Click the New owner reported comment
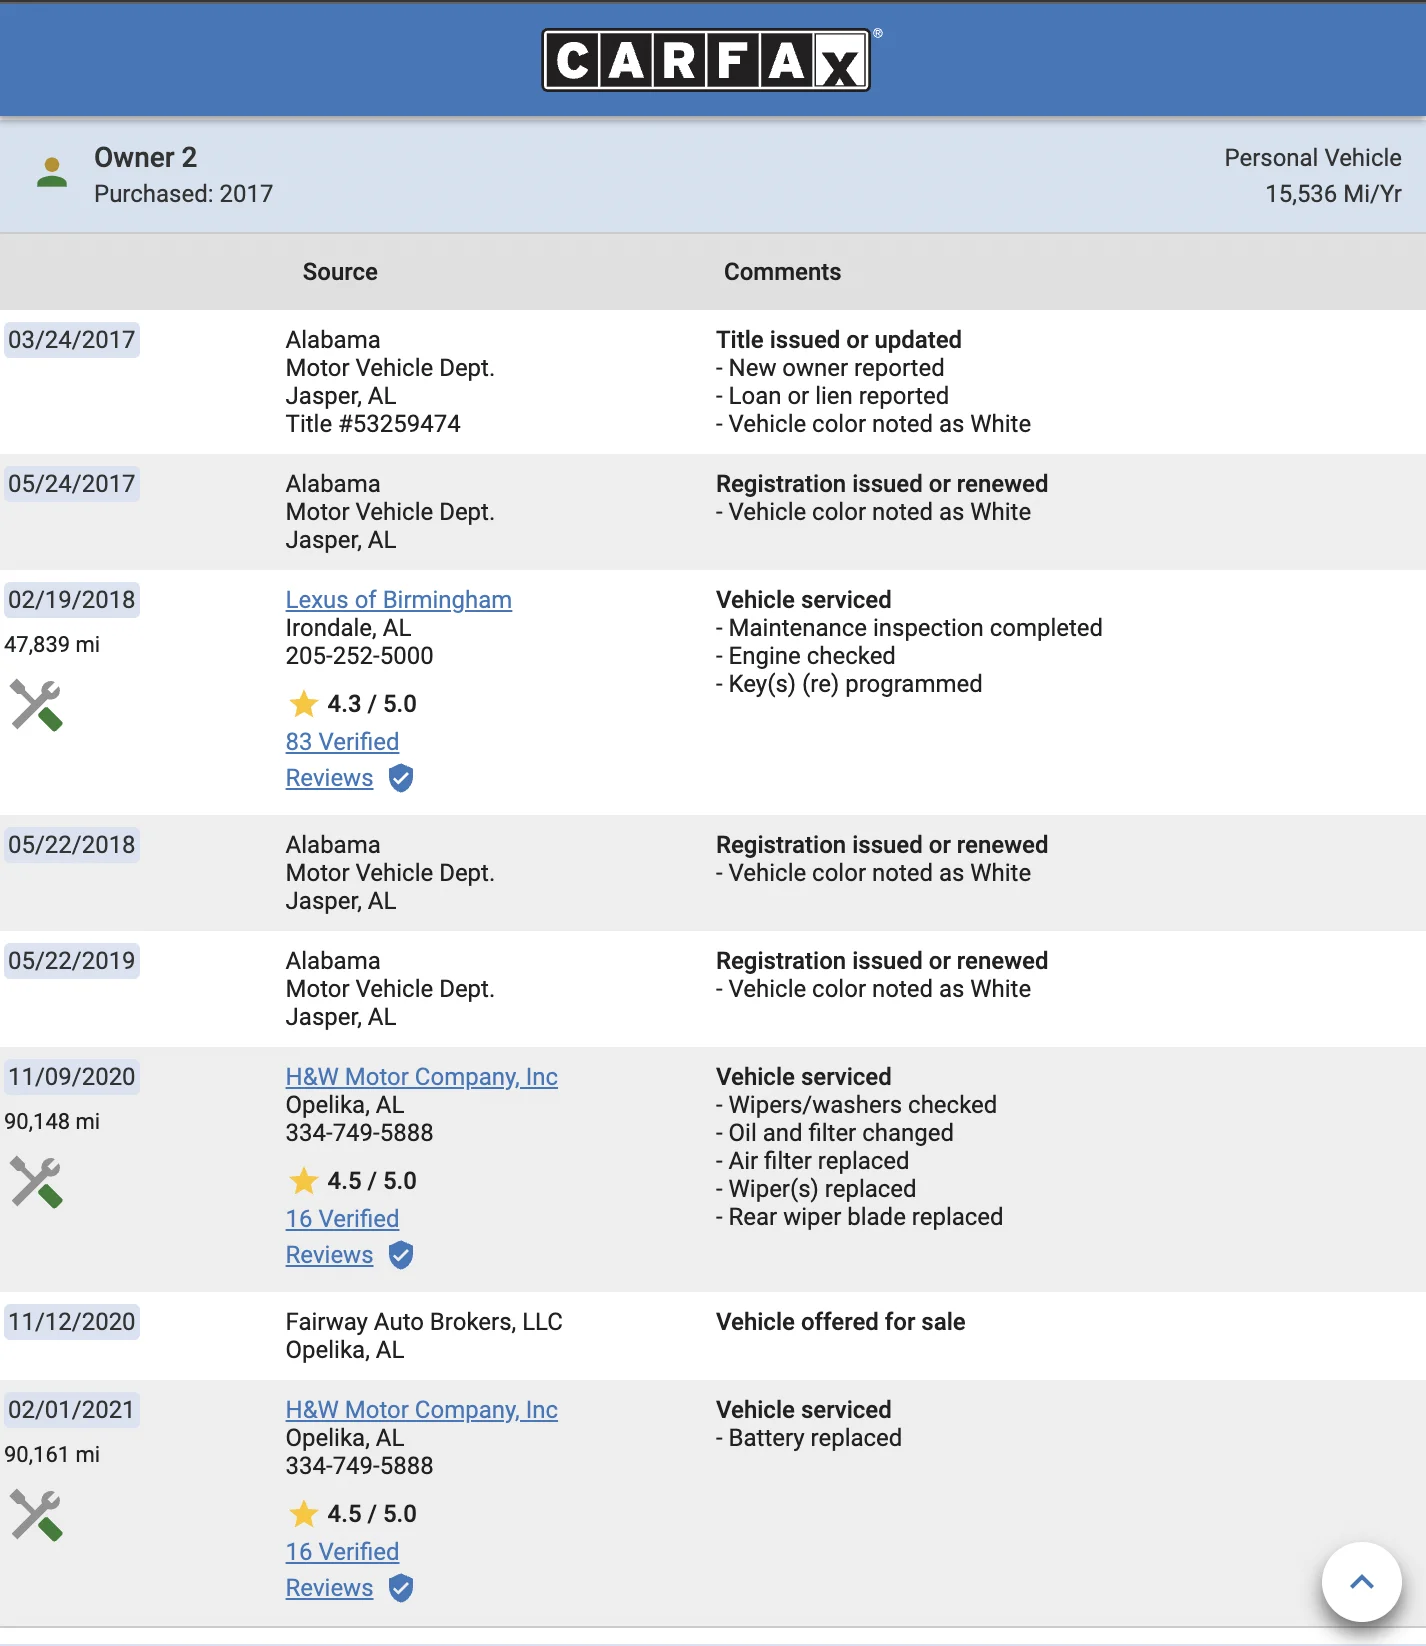Image resolution: width=1426 pixels, height=1646 pixels. click(830, 368)
